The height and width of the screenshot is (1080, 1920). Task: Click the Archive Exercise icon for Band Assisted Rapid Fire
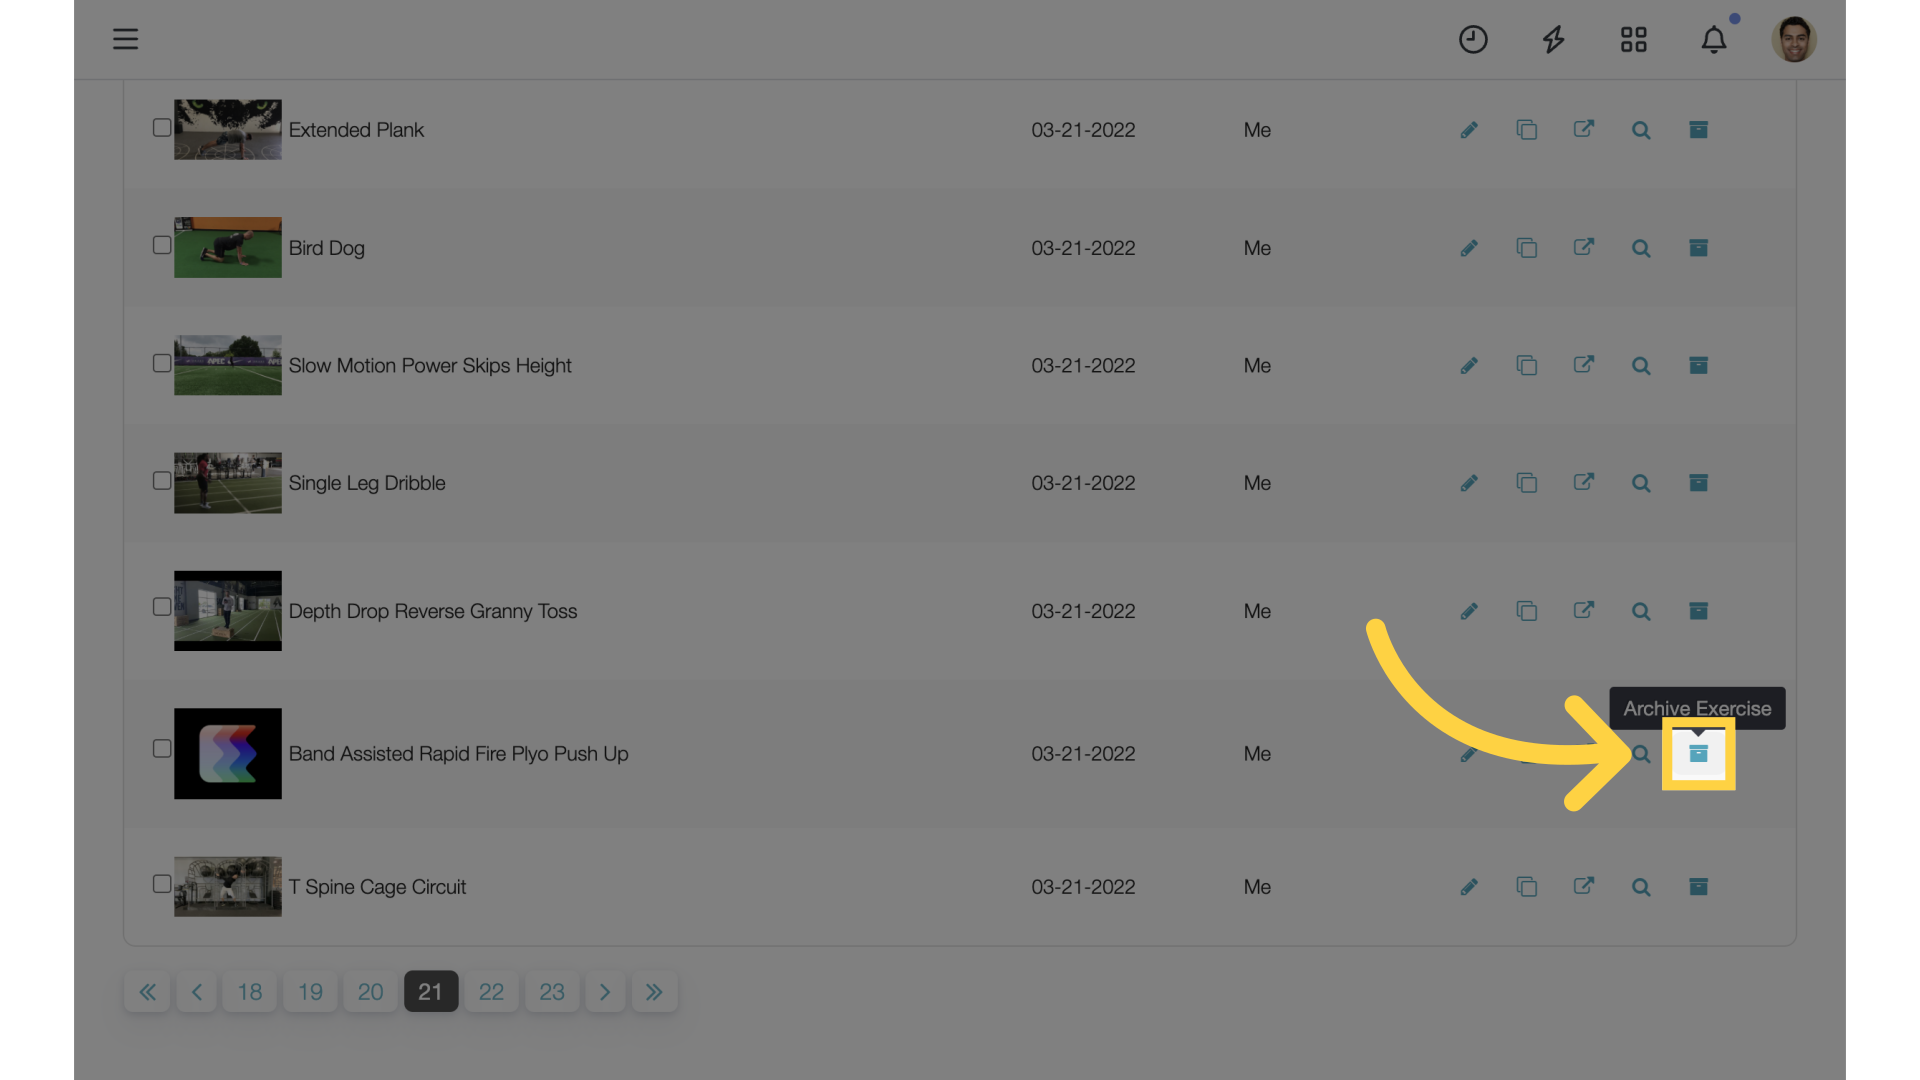[x=1698, y=754]
